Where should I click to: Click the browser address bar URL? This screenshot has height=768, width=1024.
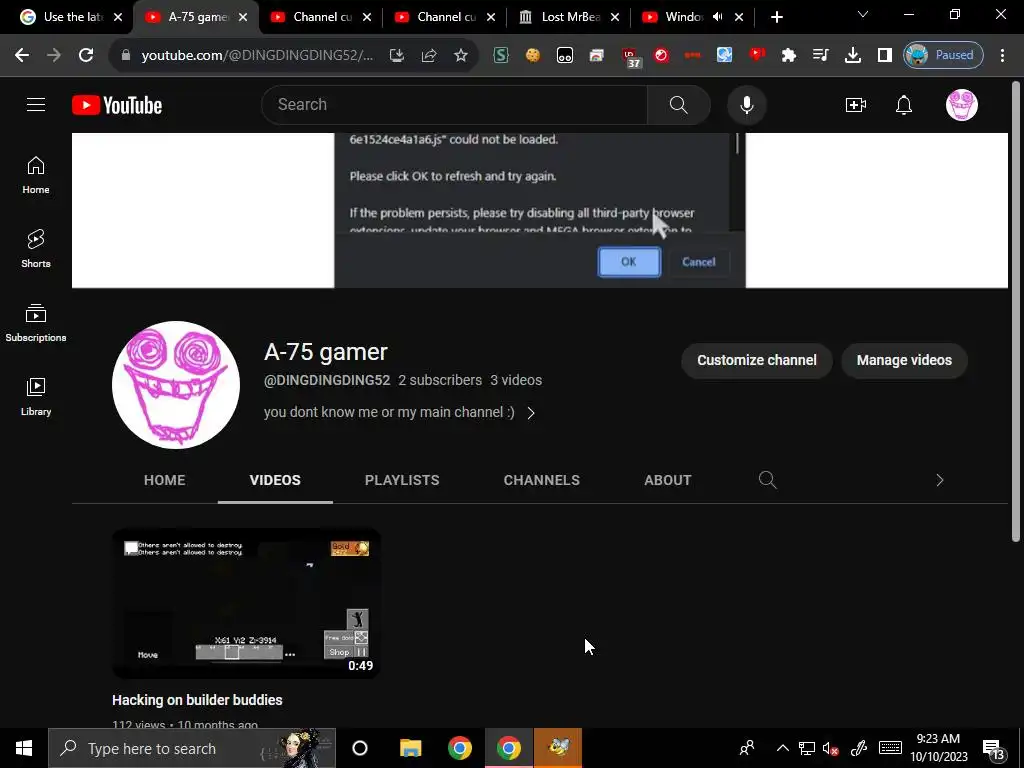[257, 56]
